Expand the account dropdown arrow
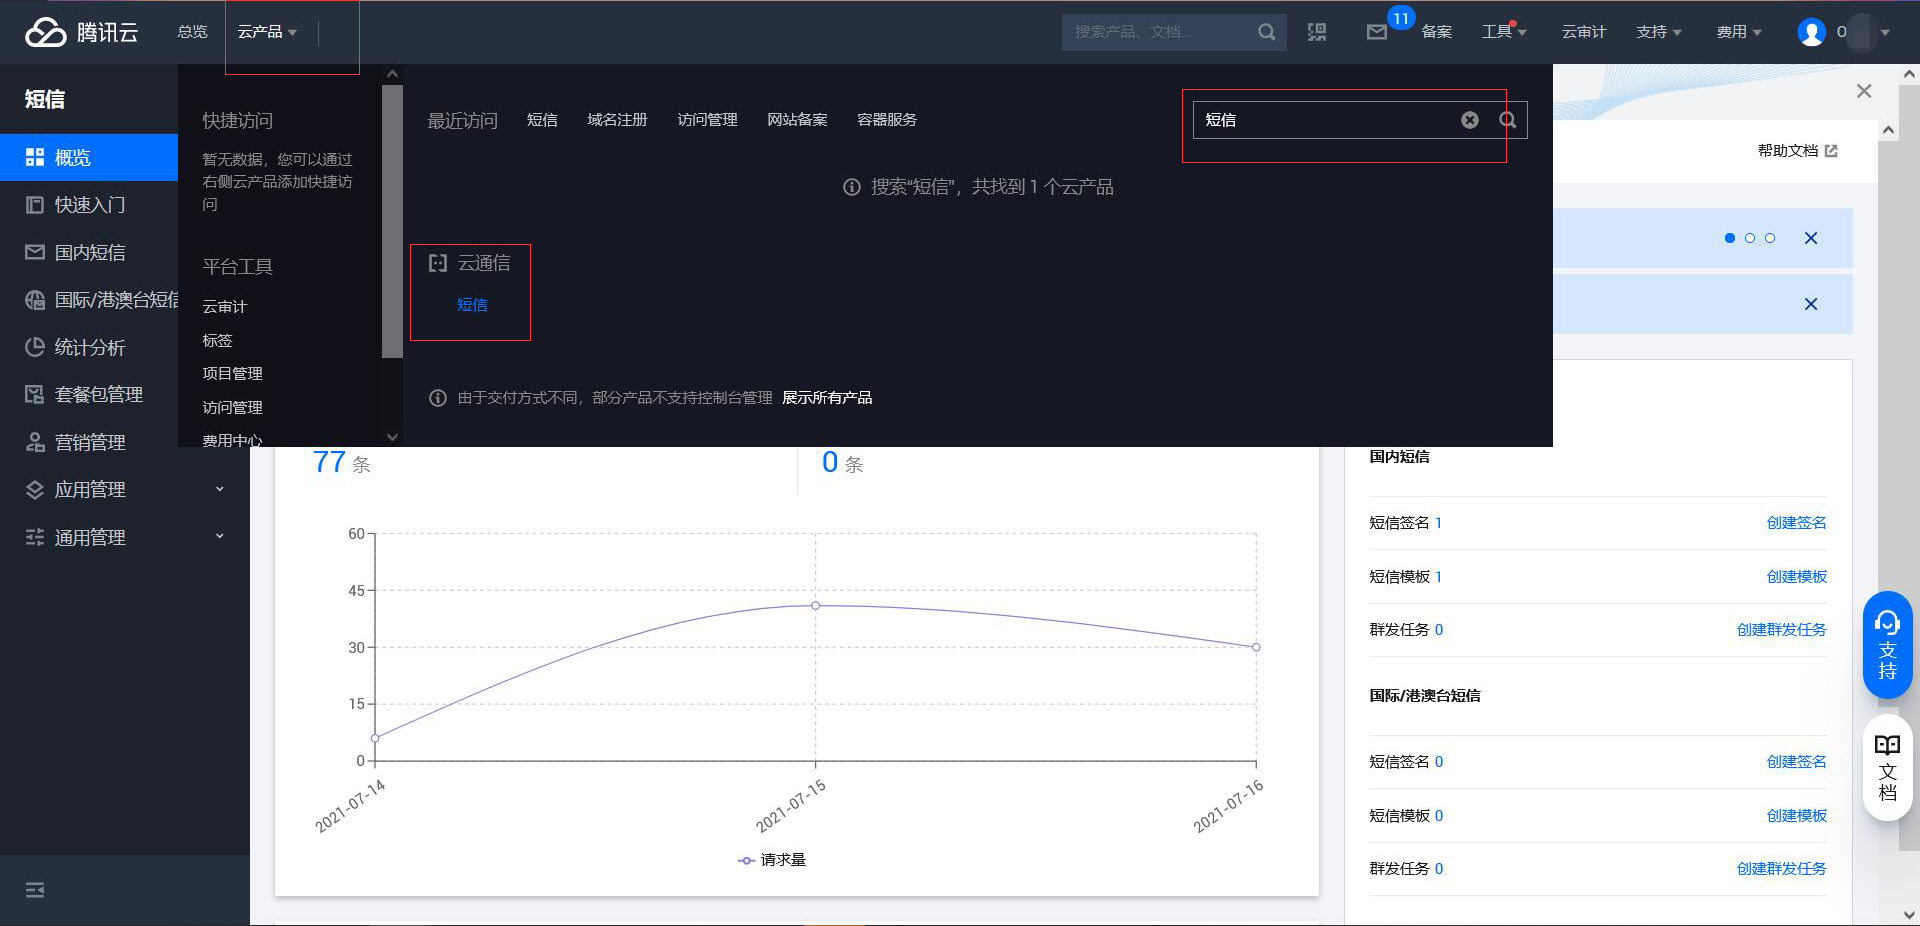The image size is (1920, 926). pos(1885,32)
